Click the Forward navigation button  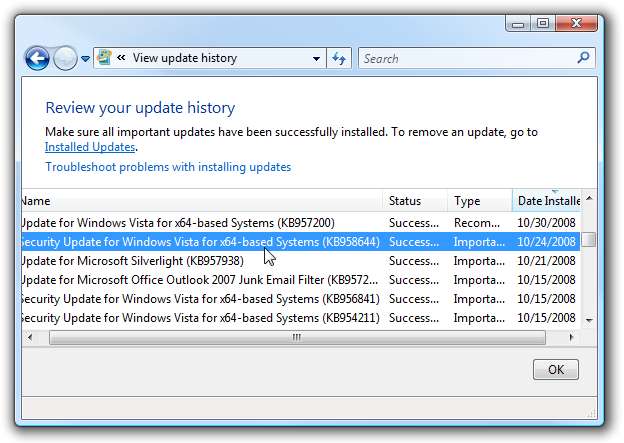click(65, 59)
